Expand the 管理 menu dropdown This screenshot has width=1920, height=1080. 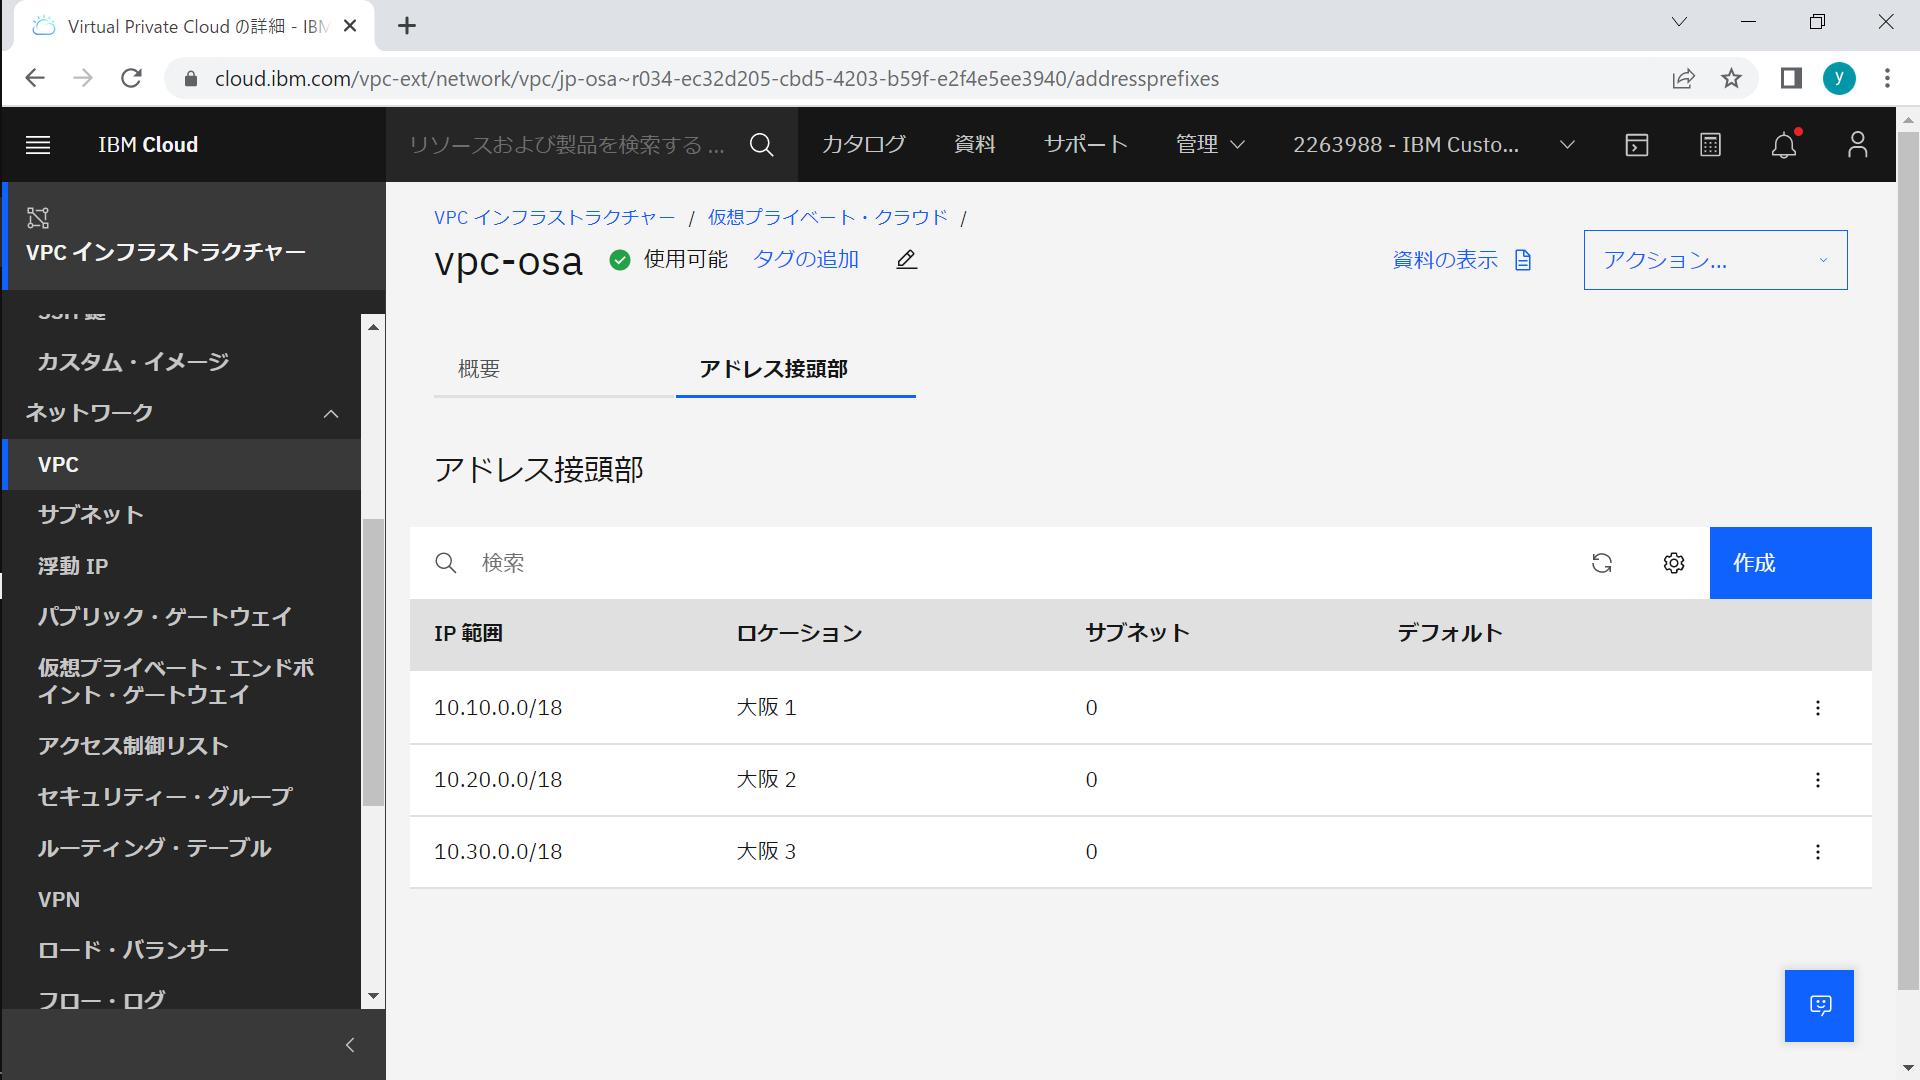coord(1210,145)
